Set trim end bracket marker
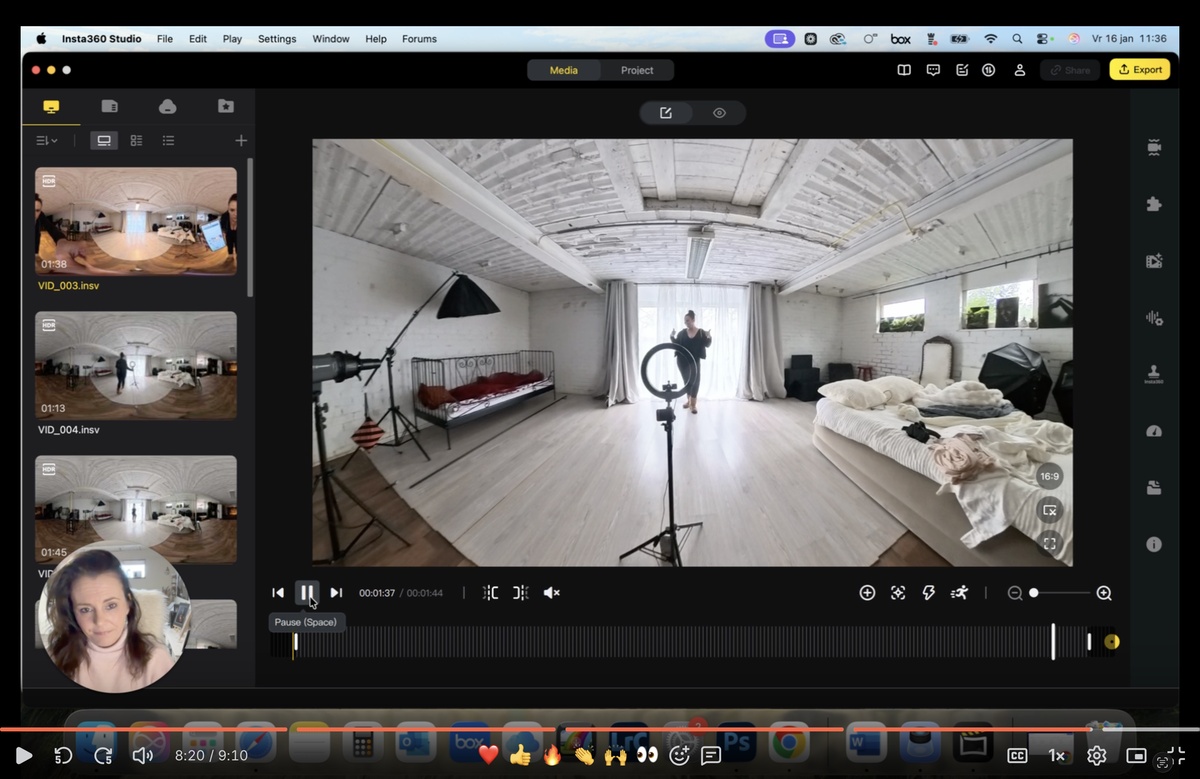1200x779 pixels. coord(521,593)
